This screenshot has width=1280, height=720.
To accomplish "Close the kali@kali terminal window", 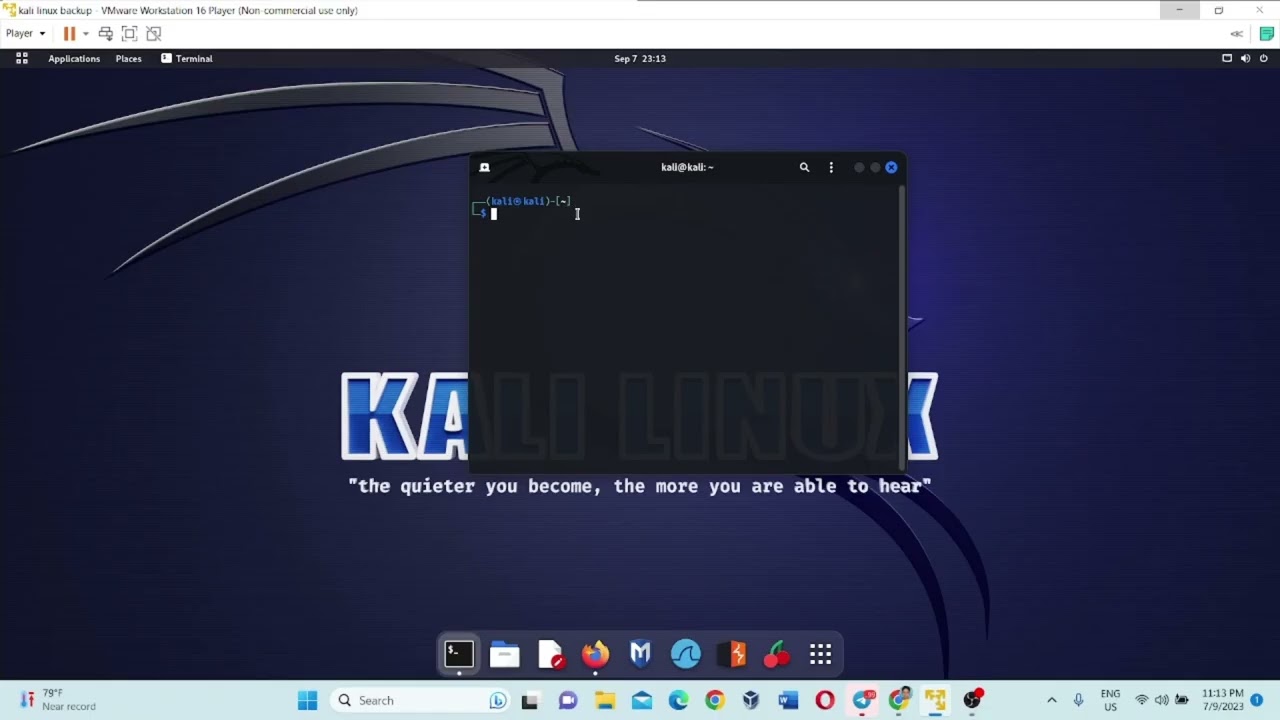I will pos(891,167).
